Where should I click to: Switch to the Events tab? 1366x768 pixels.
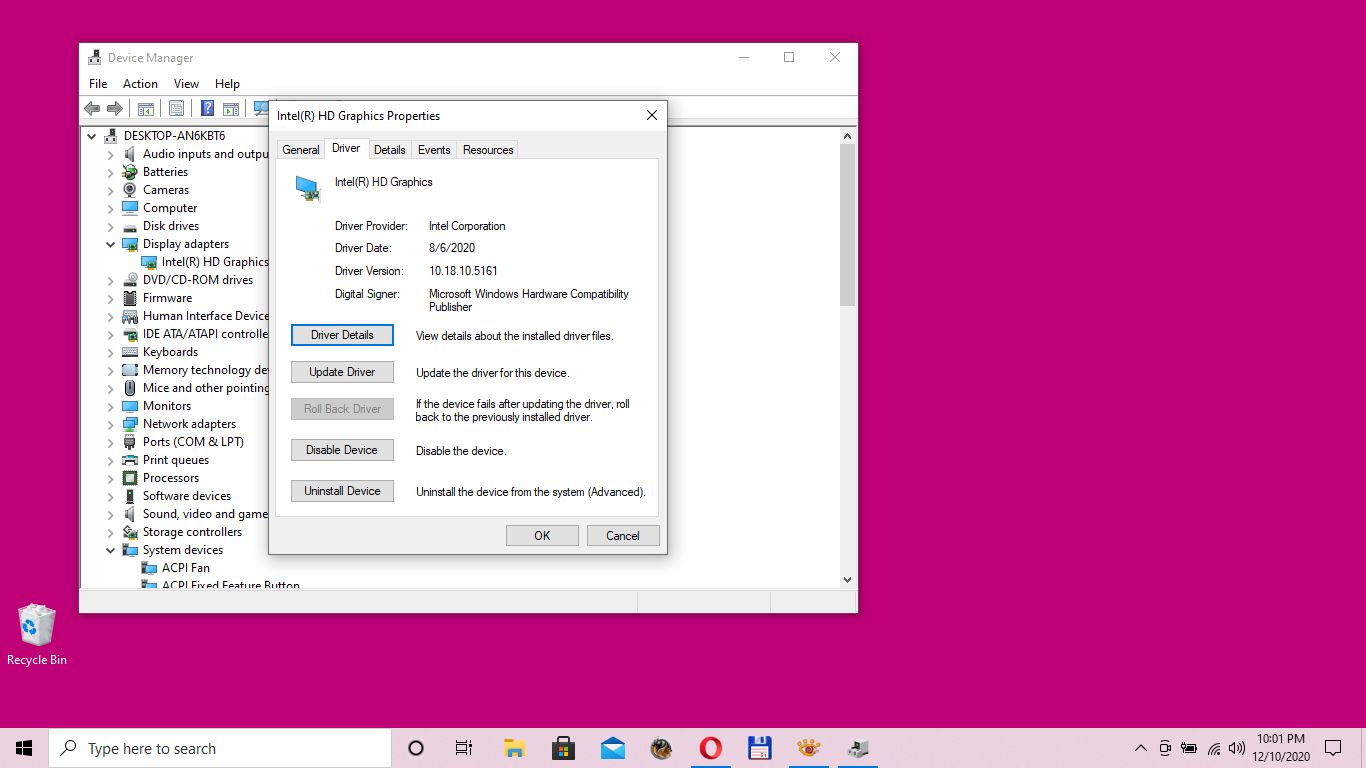(434, 150)
